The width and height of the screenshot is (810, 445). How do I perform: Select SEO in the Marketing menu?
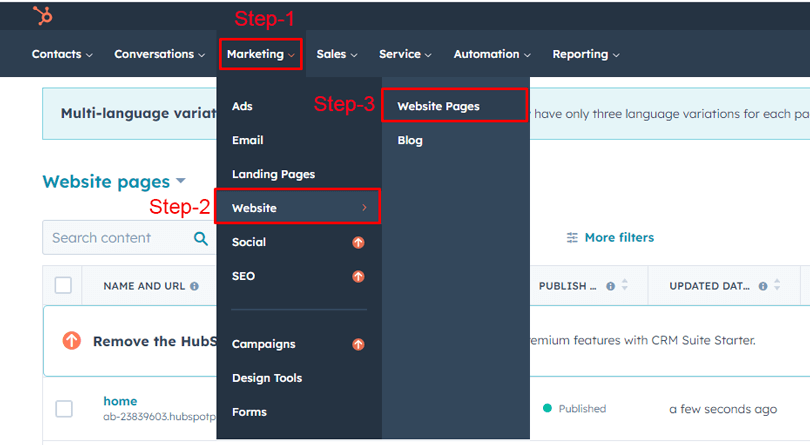point(243,276)
